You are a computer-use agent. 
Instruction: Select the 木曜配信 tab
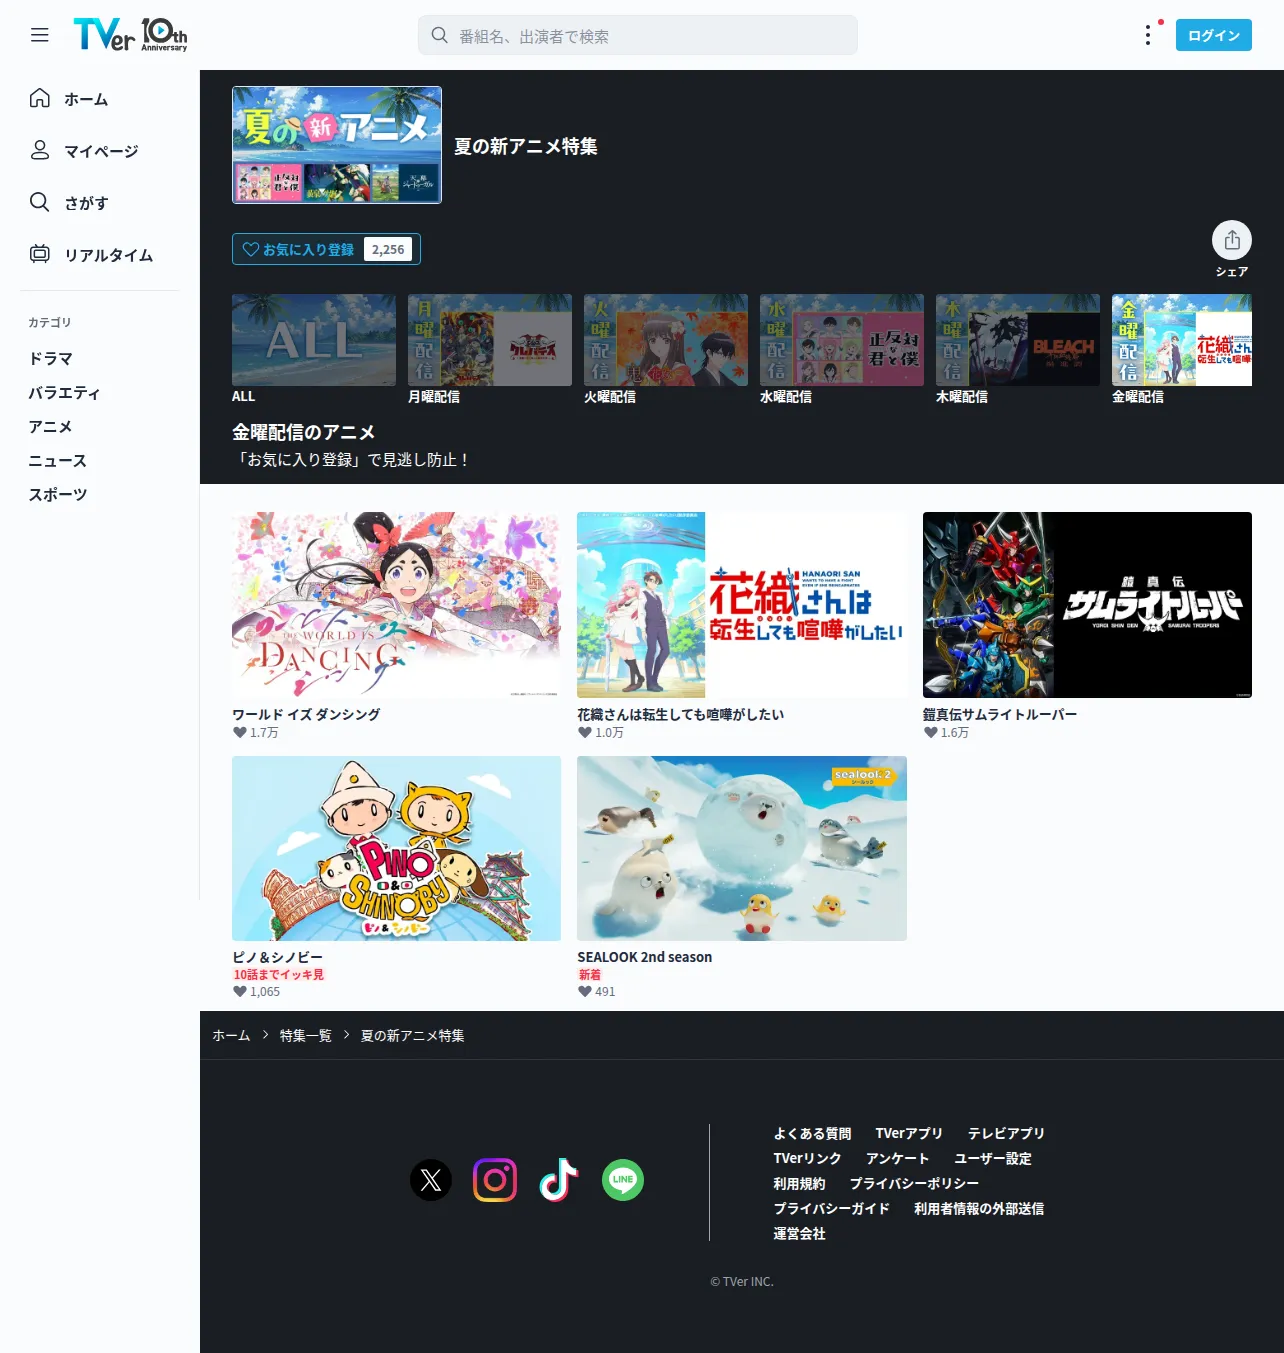[x=1018, y=349]
